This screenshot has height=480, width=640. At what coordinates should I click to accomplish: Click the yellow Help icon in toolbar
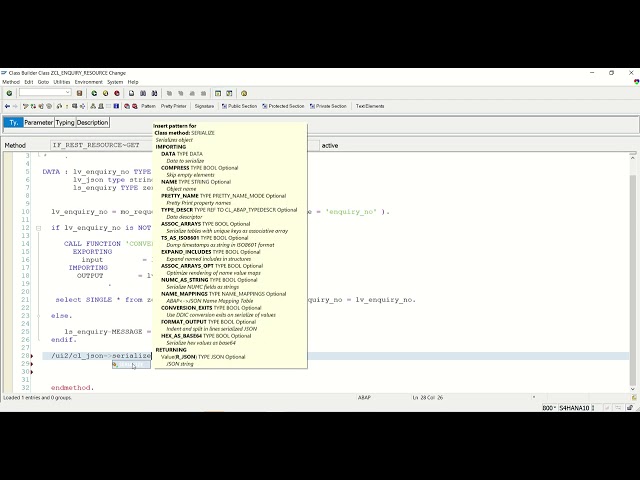(x=244, y=93)
